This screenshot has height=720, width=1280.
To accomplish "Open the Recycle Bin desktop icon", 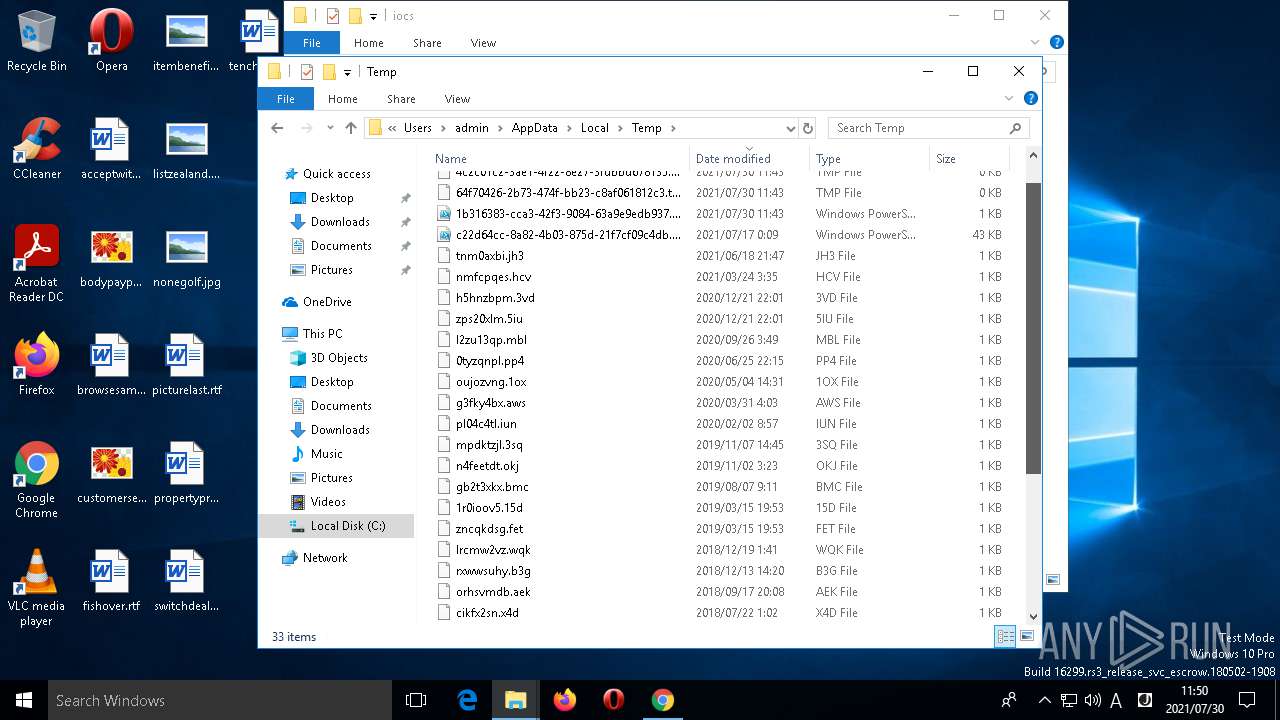I will (x=37, y=40).
